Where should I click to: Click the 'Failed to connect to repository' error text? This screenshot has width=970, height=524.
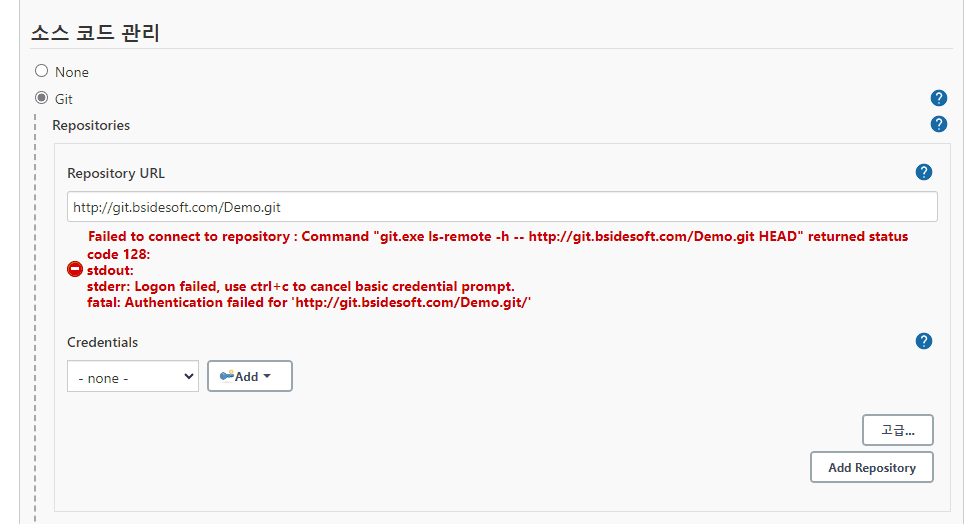coord(189,236)
